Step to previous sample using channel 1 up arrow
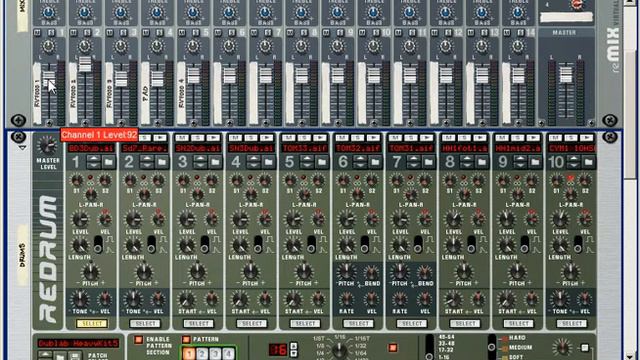Screen dimensions: 640x360 pyautogui.click(x=94, y=159)
